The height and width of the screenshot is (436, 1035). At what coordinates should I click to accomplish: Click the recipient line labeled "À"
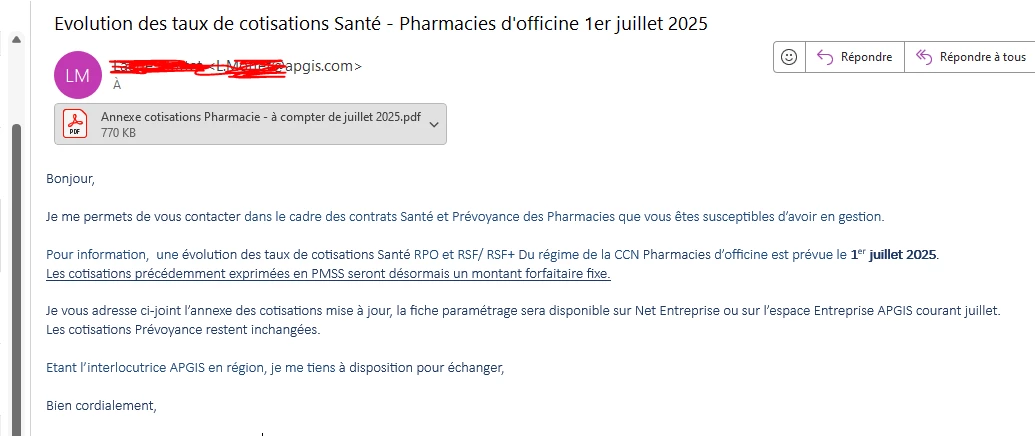117,85
